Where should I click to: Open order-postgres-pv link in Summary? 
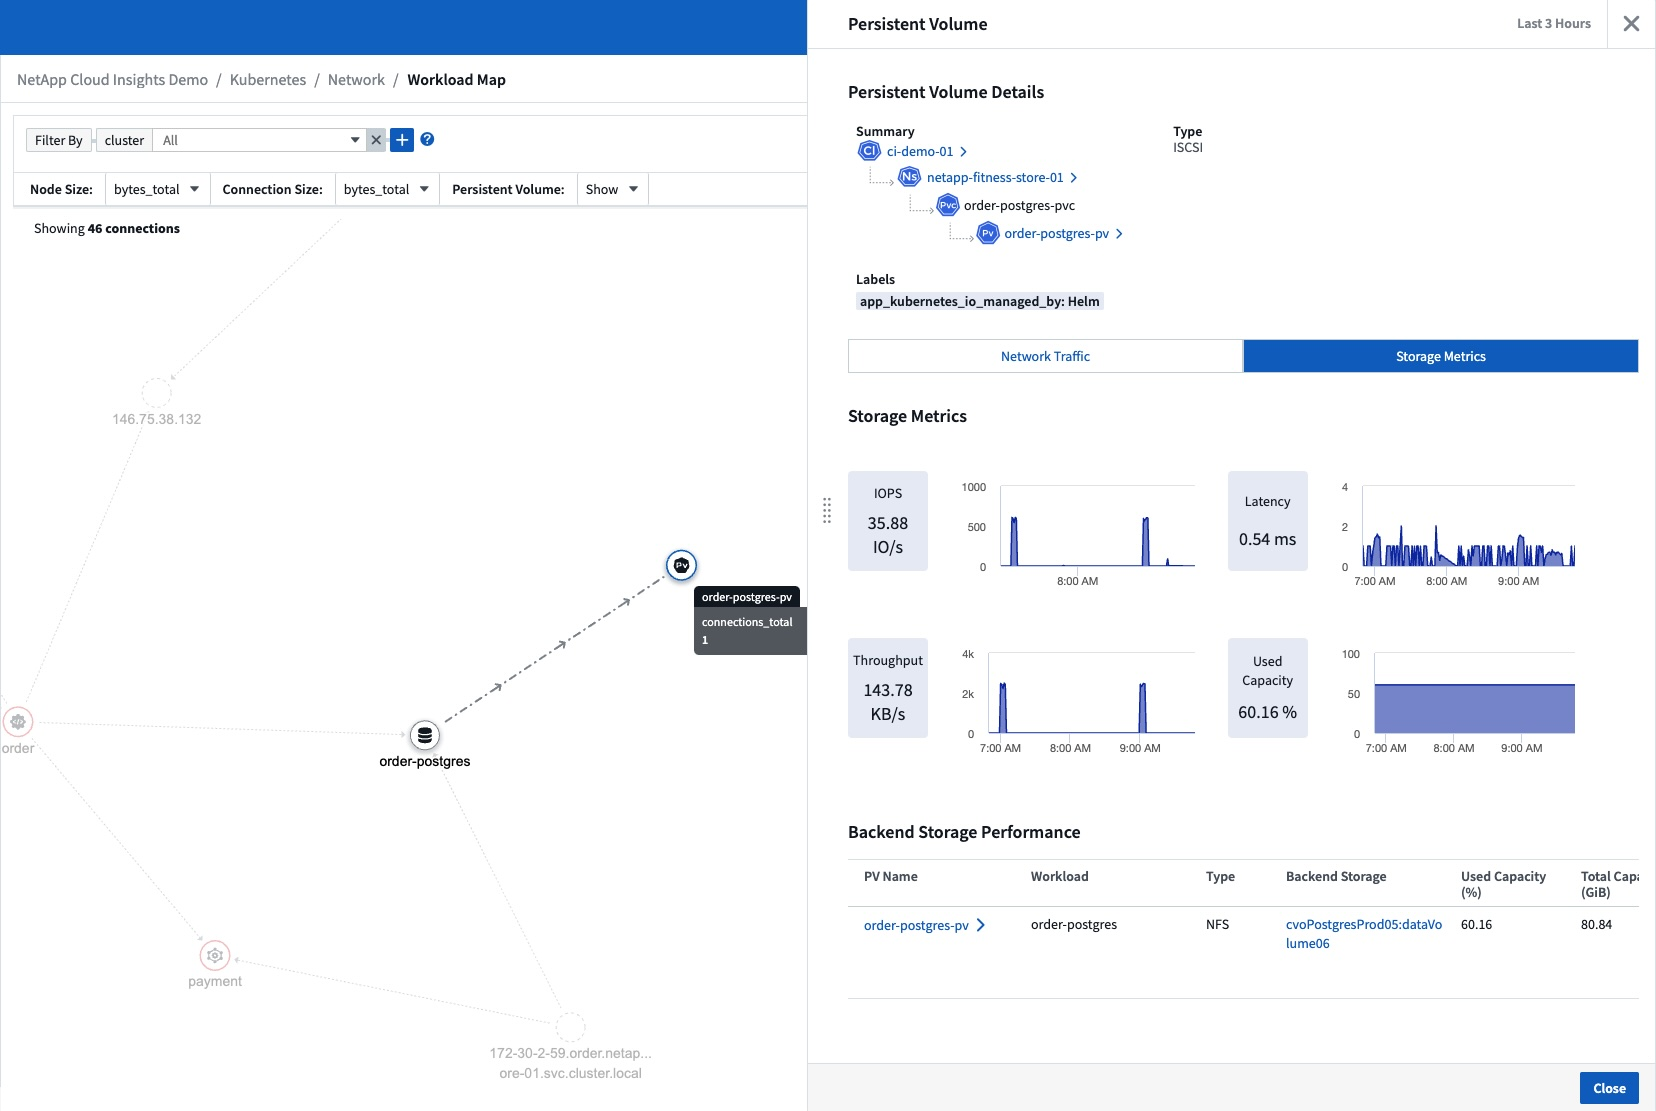click(x=1057, y=234)
